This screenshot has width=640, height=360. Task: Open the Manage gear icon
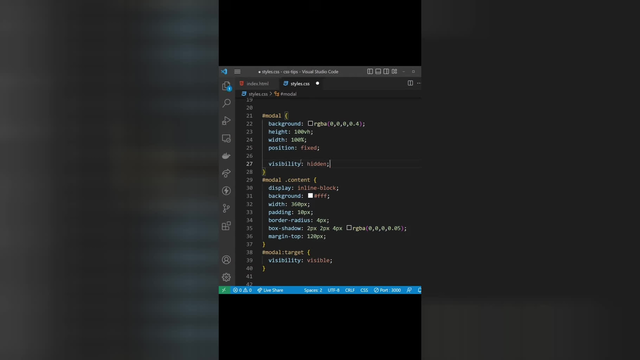pyautogui.click(x=226, y=277)
